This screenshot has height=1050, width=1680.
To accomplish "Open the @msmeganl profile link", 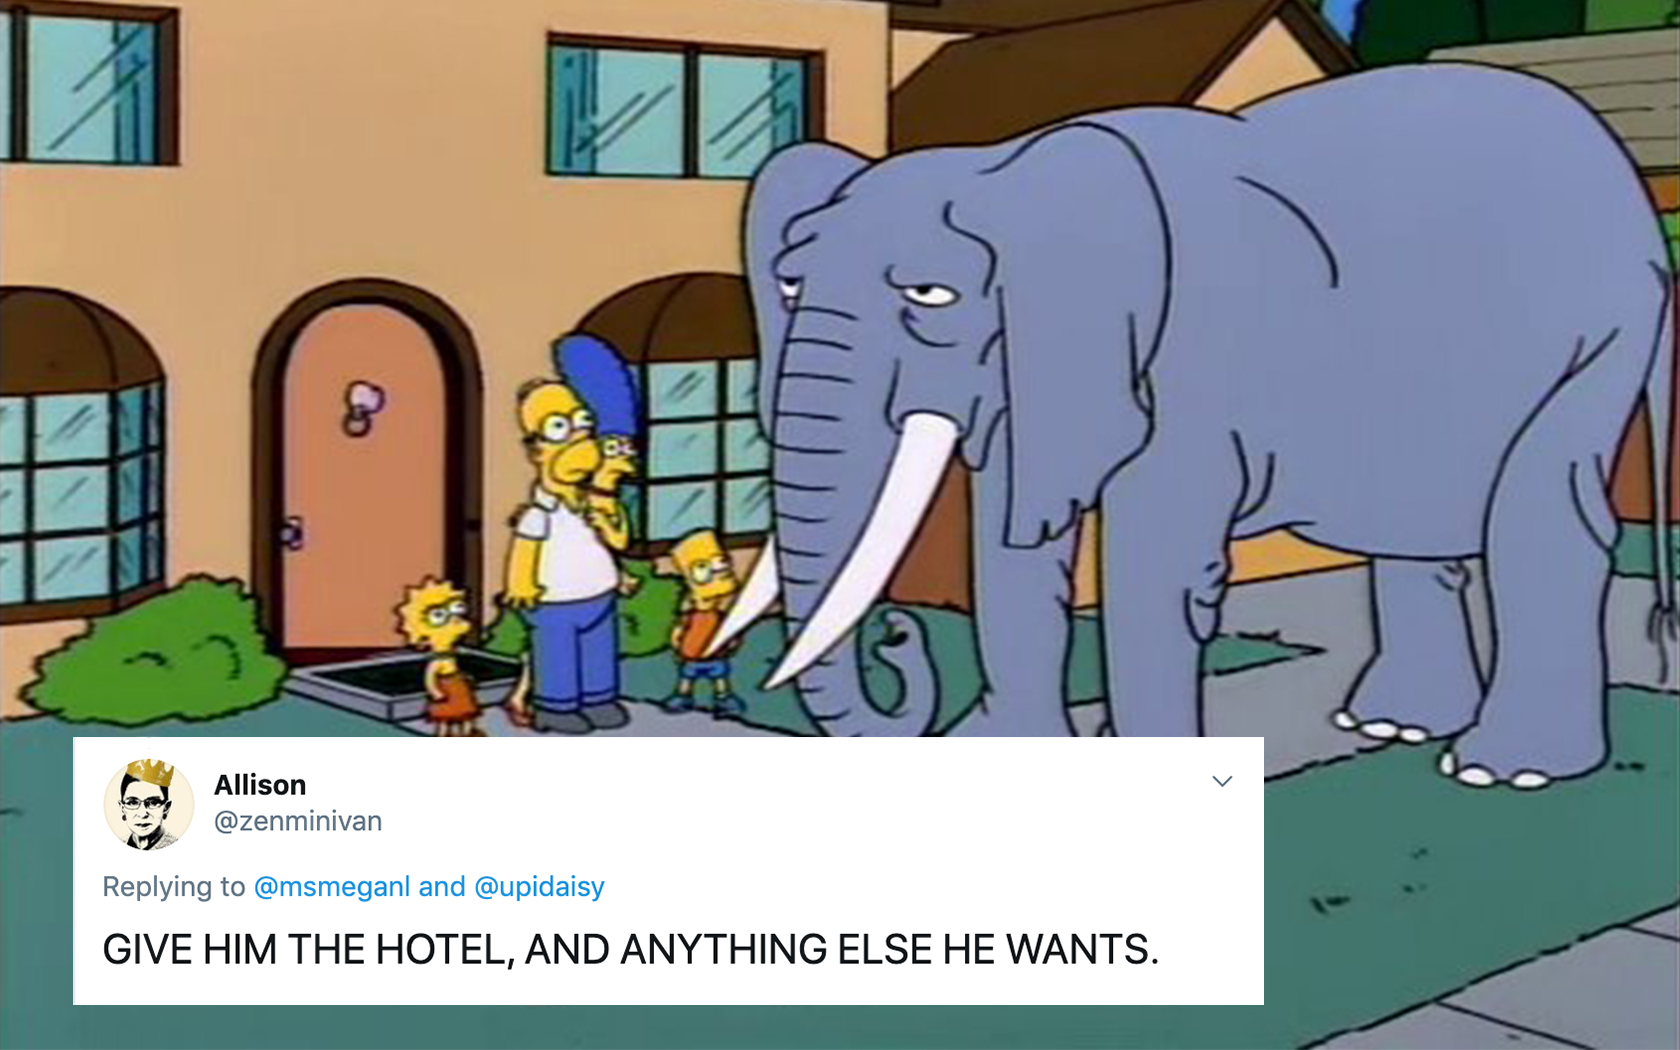I will 332,887.
